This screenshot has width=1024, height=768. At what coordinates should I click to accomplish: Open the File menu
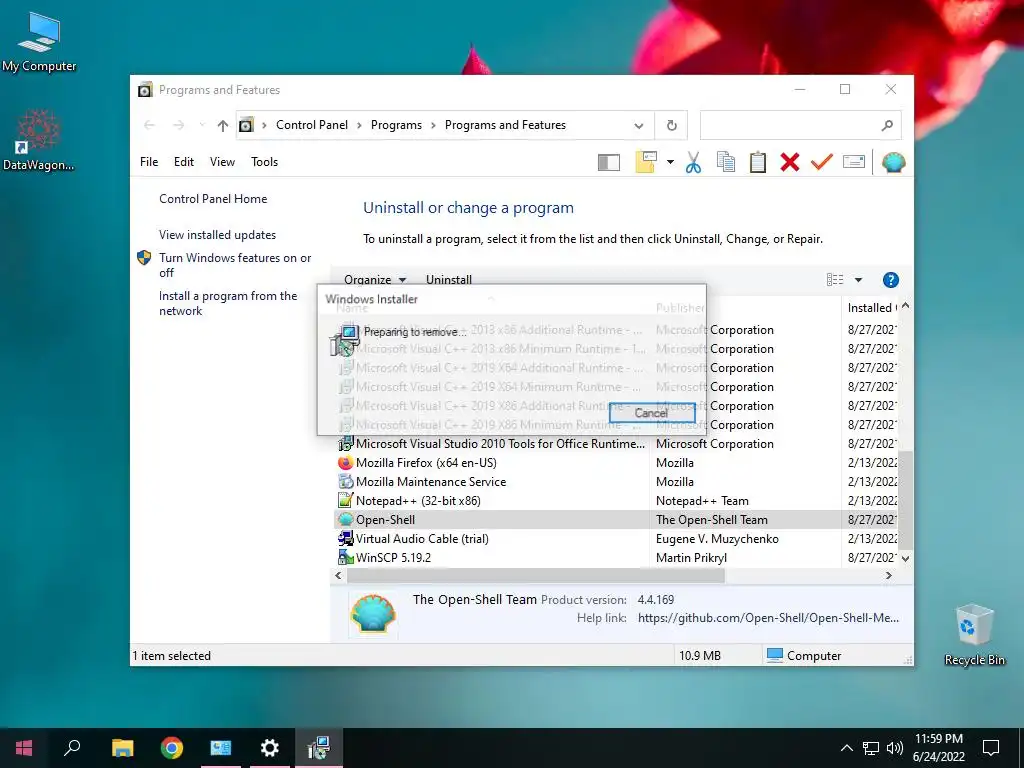[x=149, y=162]
